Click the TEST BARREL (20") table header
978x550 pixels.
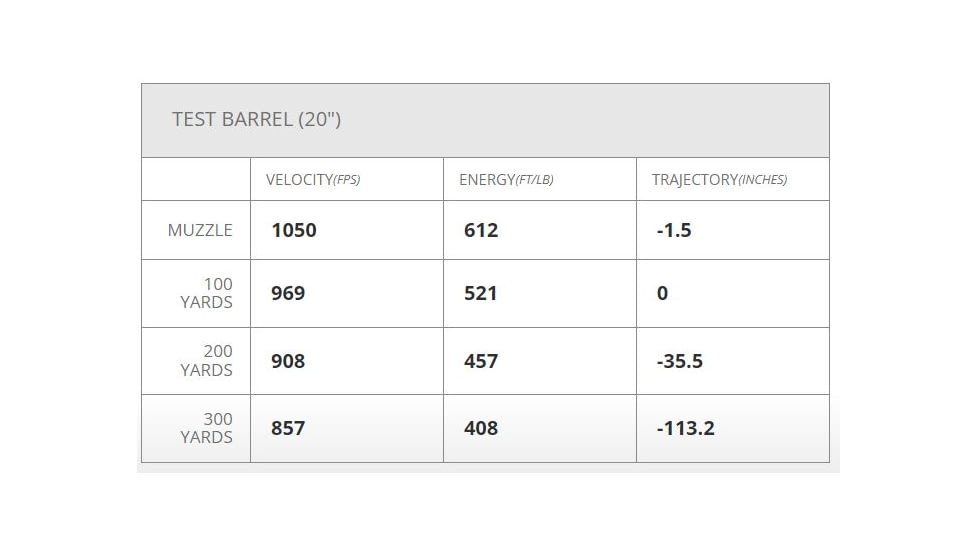pos(256,119)
